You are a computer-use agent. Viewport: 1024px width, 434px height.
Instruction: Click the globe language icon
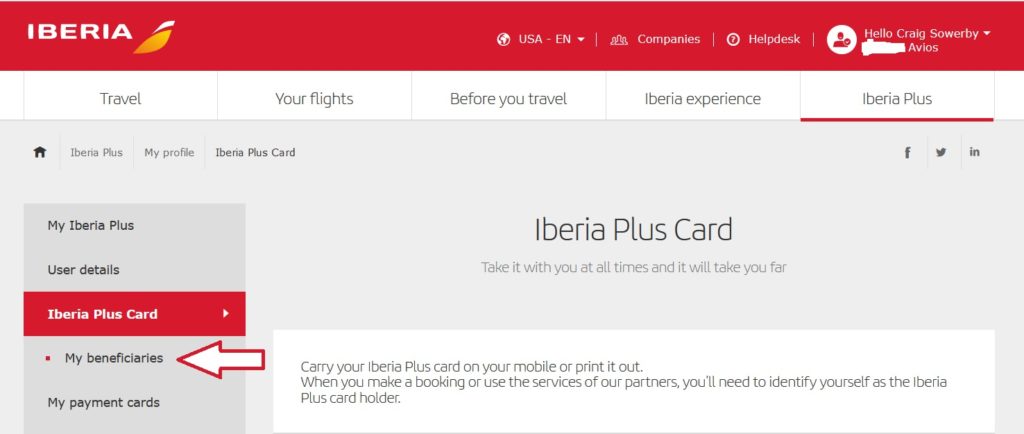tap(503, 40)
